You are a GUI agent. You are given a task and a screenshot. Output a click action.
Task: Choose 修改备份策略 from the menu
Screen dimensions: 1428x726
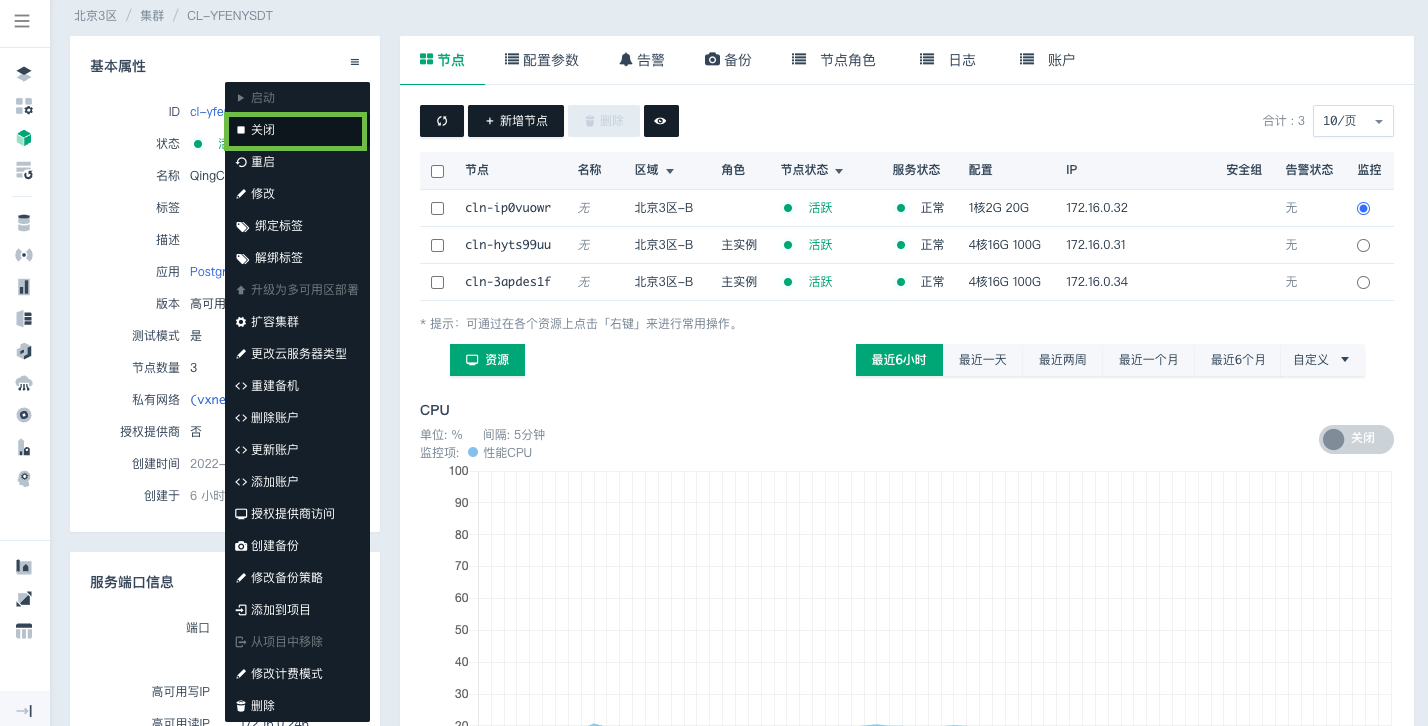tap(297, 578)
